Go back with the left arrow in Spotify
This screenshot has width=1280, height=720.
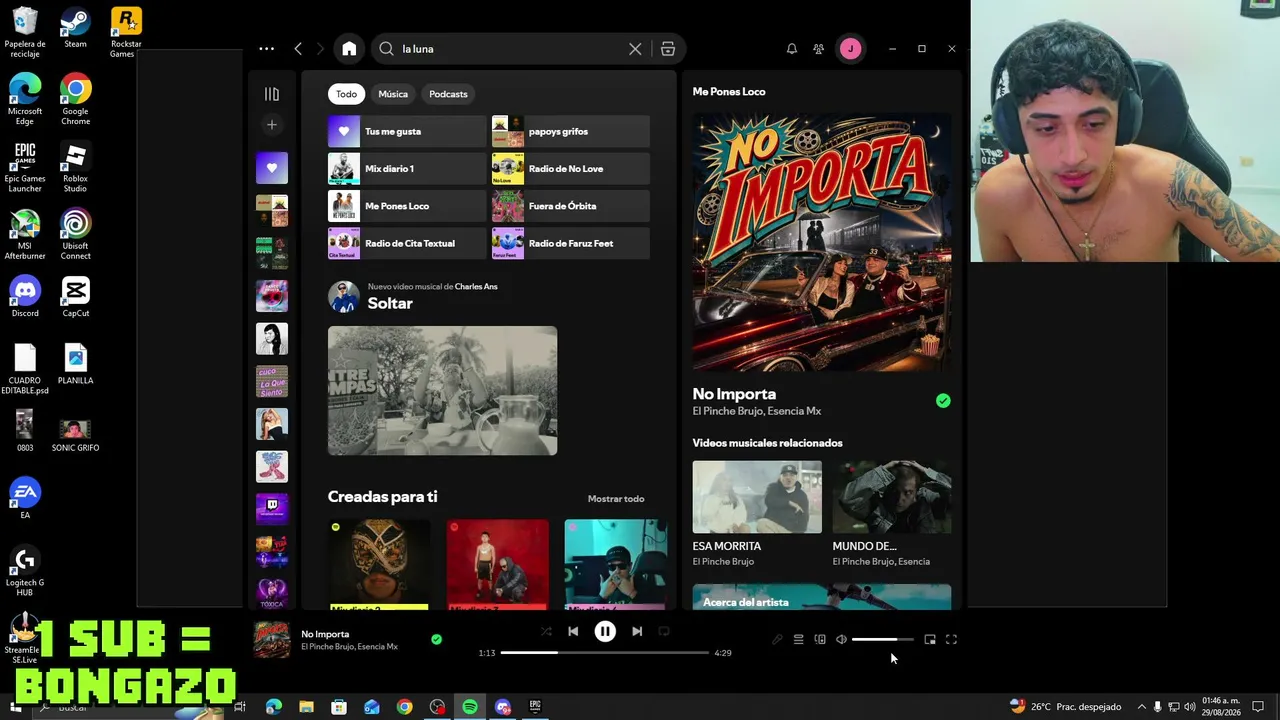(x=298, y=48)
